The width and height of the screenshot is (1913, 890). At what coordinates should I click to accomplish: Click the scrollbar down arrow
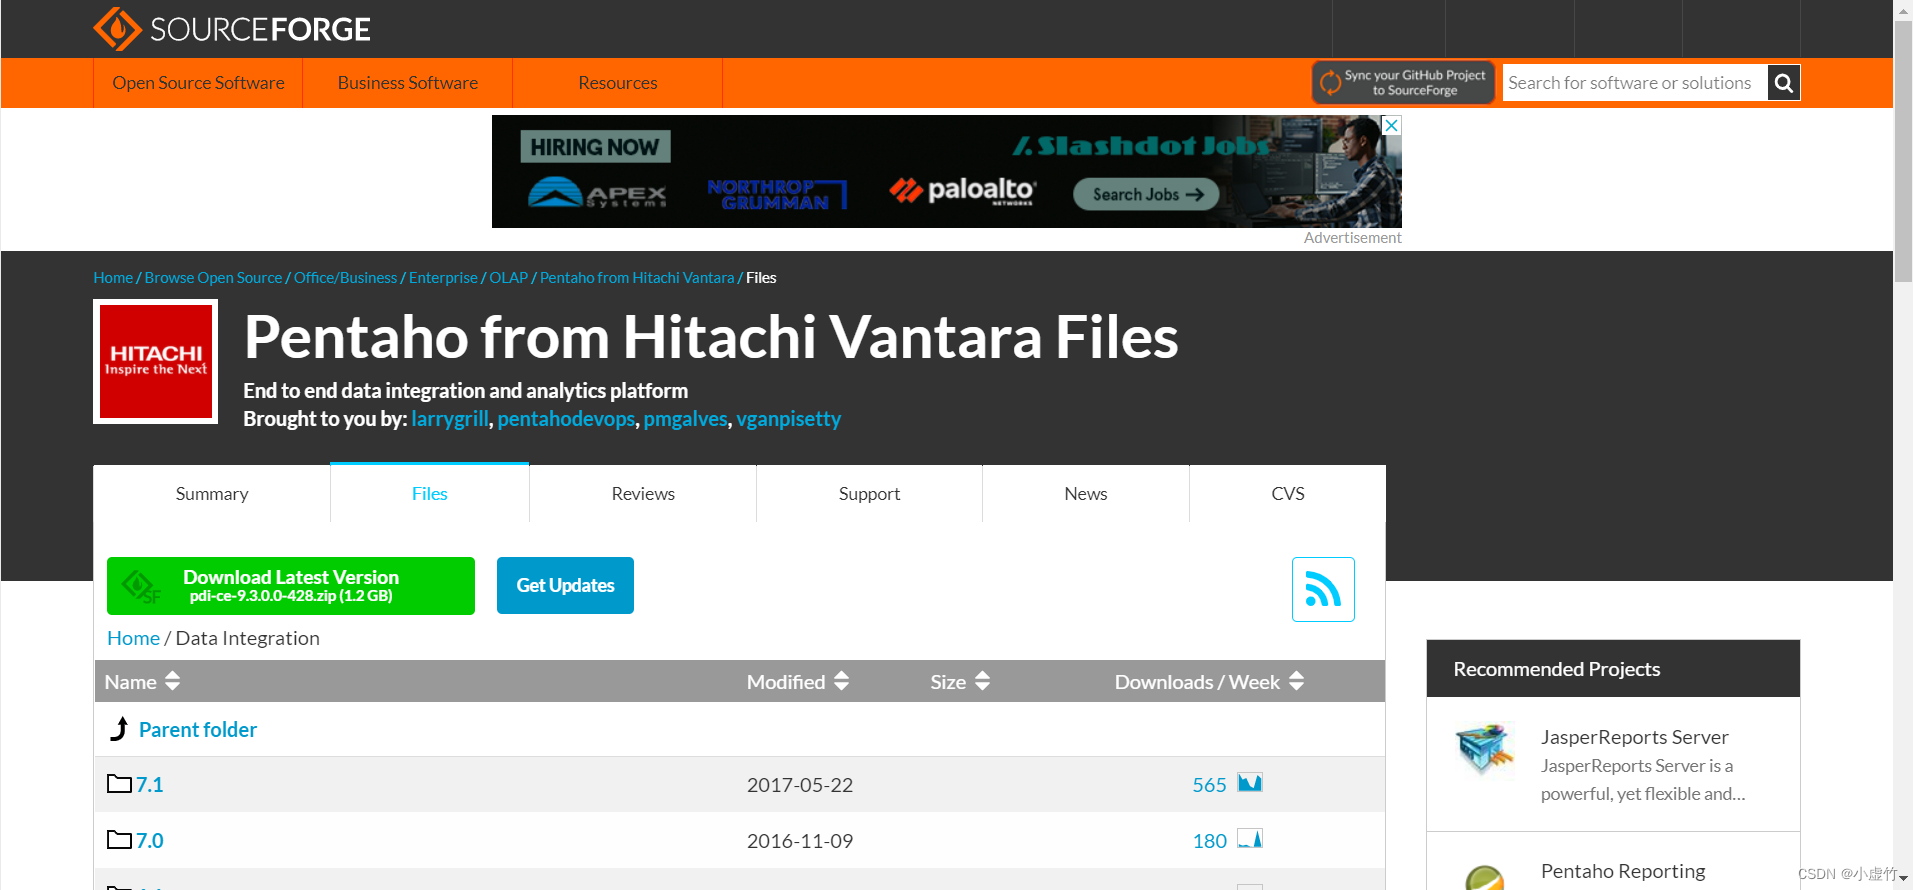pyautogui.click(x=1903, y=879)
